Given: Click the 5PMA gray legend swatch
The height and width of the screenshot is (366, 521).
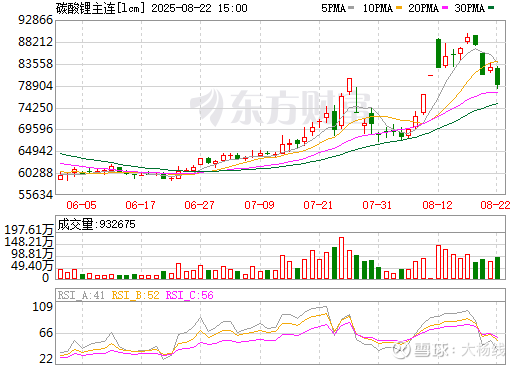Looking at the screenshot, I should [x=351, y=8].
